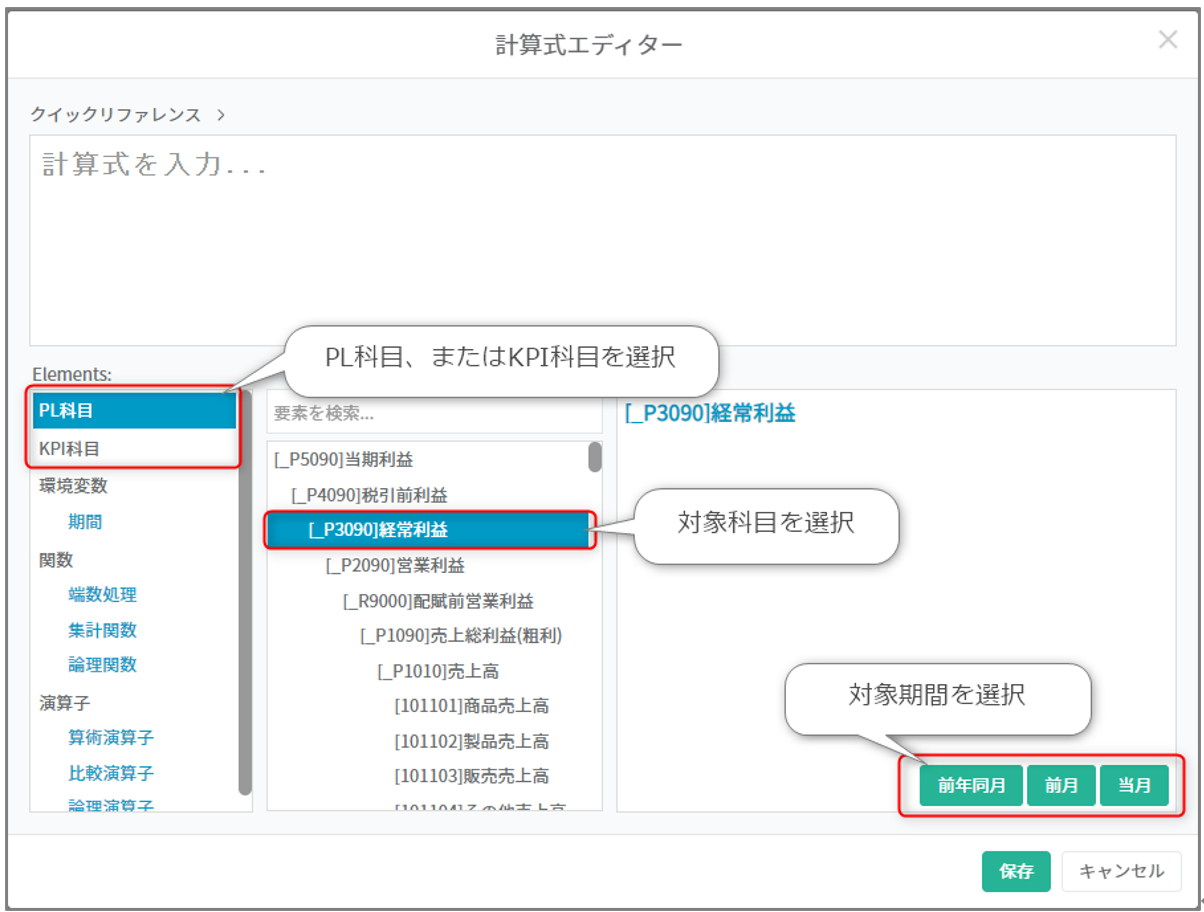Select [_P1010]売上高 tree item
The width and height of the screenshot is (1204, 912).
438,671
